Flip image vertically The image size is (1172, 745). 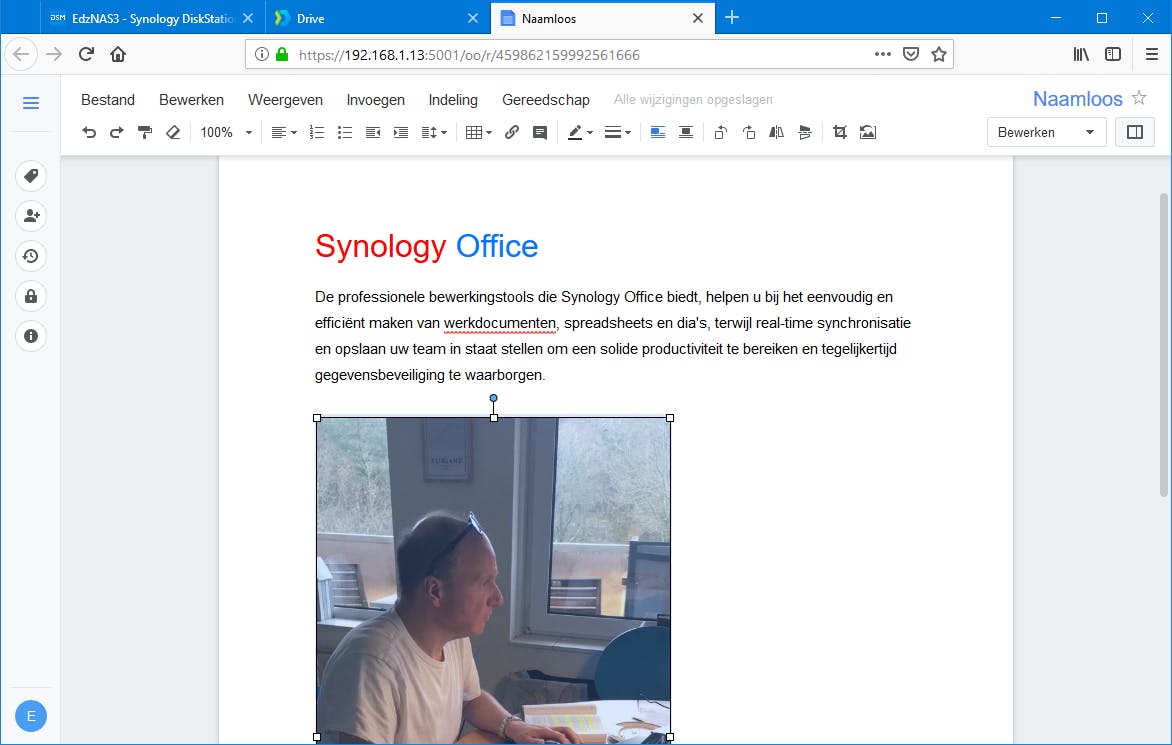(805, 132)
